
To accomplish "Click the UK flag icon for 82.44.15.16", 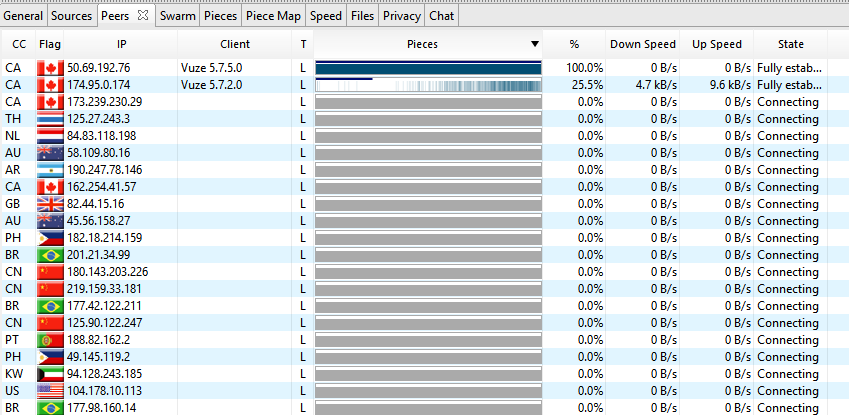I will (50, 204).
